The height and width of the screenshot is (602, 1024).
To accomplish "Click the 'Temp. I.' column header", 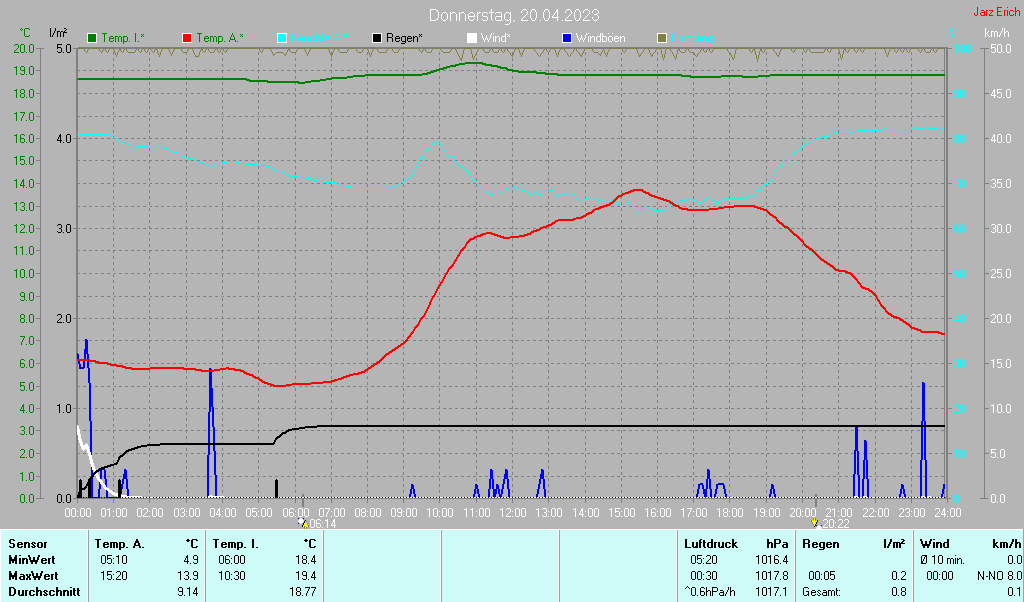I will 236,544.
